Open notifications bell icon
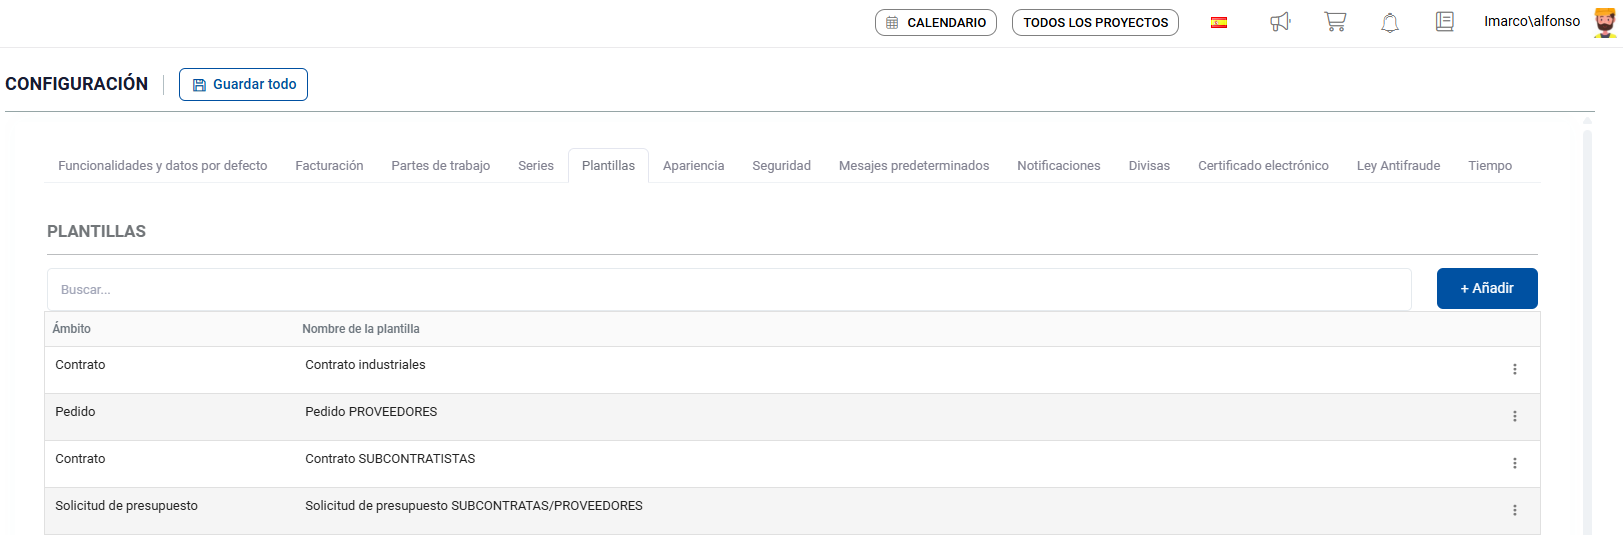1623x535 pixels. pyautogui.click(x=1390, y=22)
